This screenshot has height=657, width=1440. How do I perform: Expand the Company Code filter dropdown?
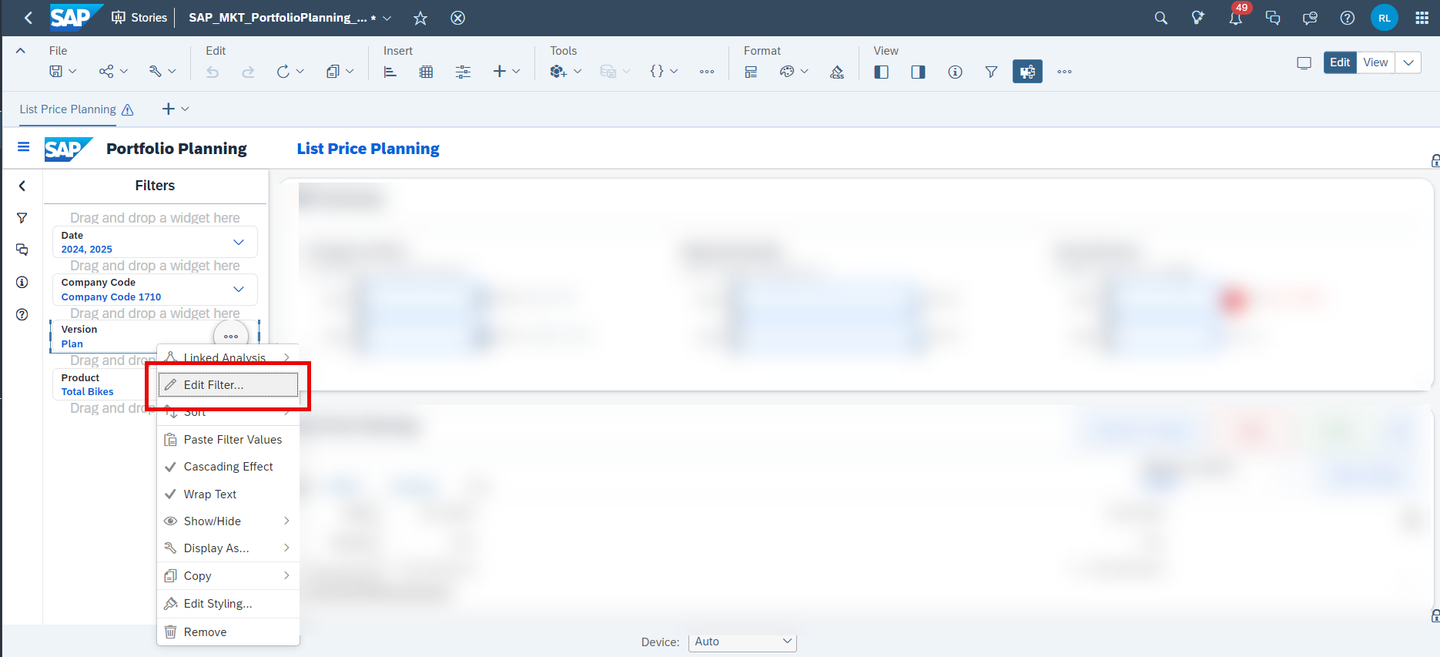[x=238, y=289]
